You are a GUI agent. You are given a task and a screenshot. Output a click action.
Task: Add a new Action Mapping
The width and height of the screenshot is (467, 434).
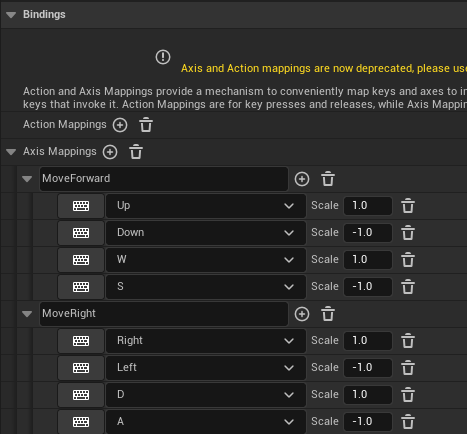click(x=120, y=125)
